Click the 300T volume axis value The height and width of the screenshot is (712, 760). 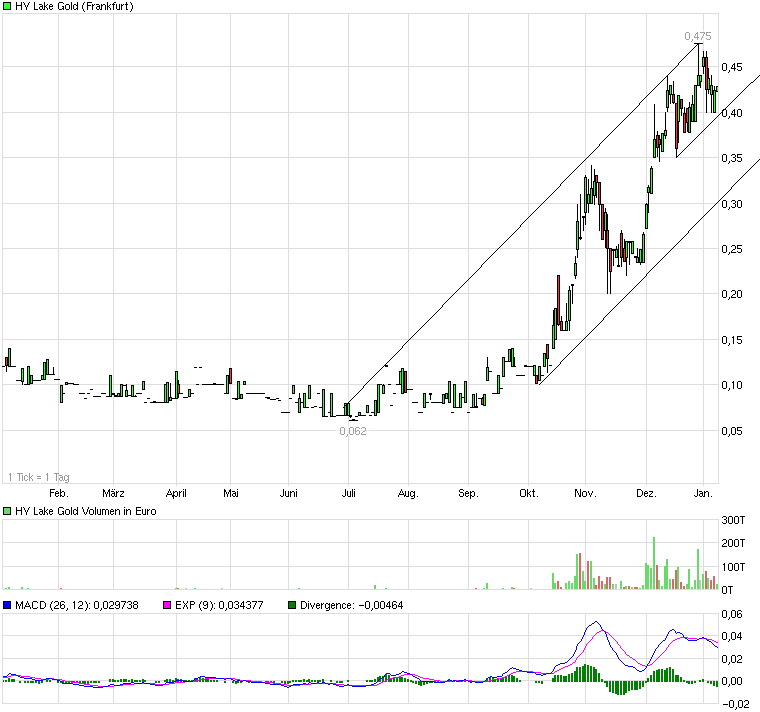pos(733,520)
